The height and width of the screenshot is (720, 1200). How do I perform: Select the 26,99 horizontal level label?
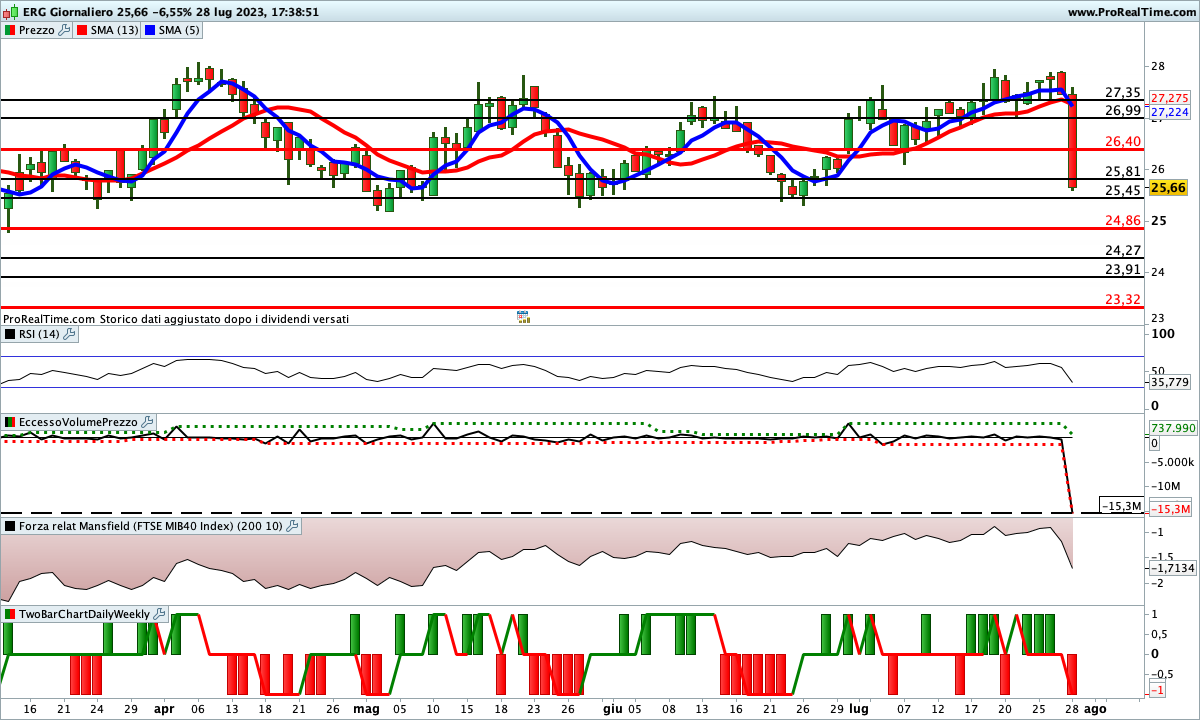(x=1122, y=110)
